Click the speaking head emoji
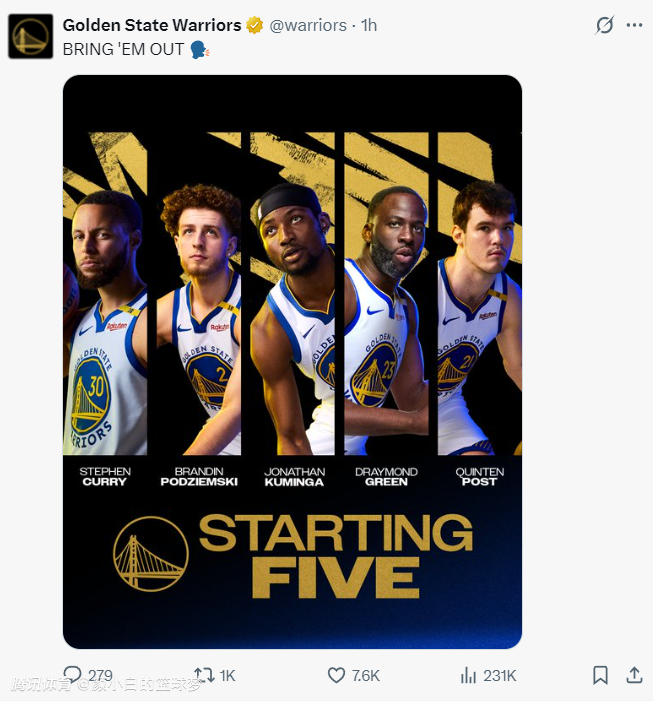653x701 pixels. click(x=200, y=49)
